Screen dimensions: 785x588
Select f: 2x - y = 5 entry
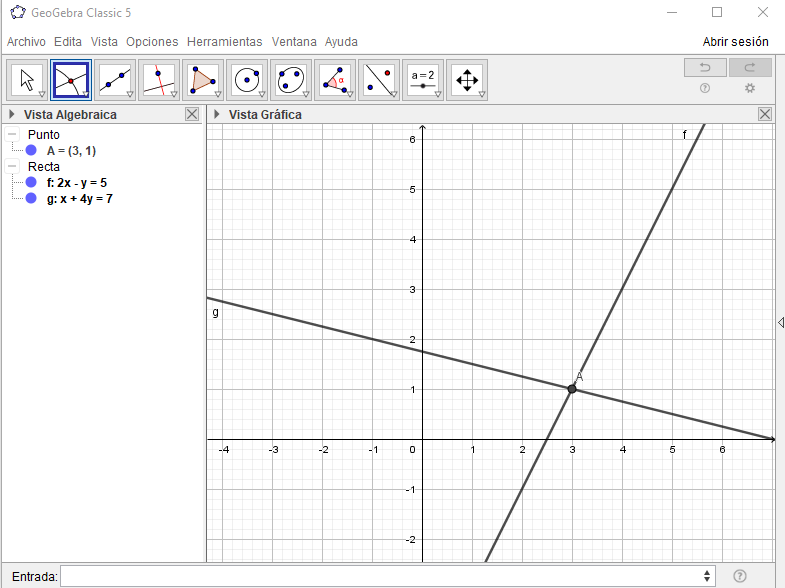(x=77, y=183)
